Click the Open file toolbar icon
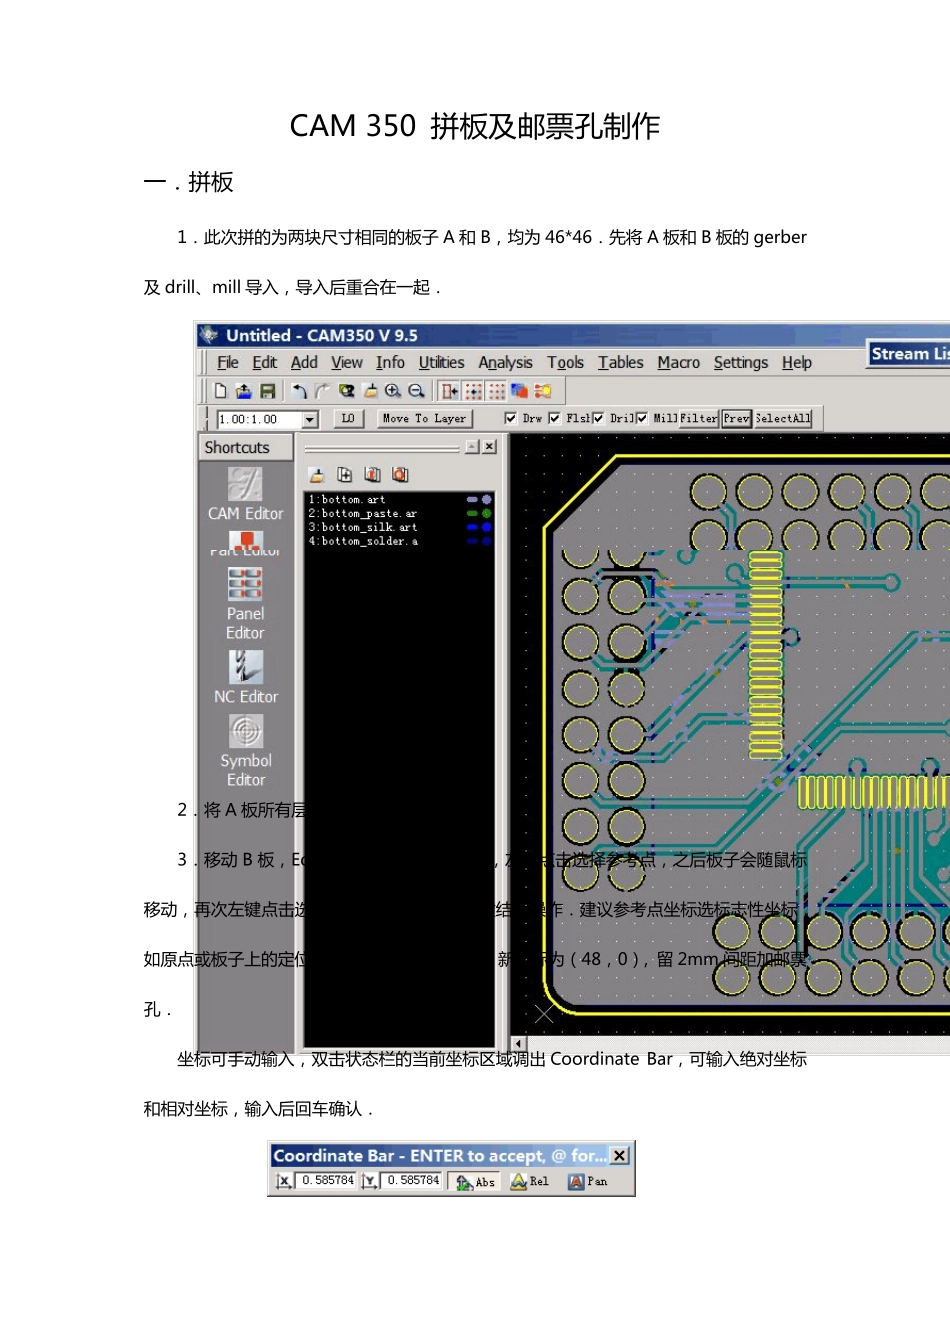 pyautogui.click(x=243, y=391)
